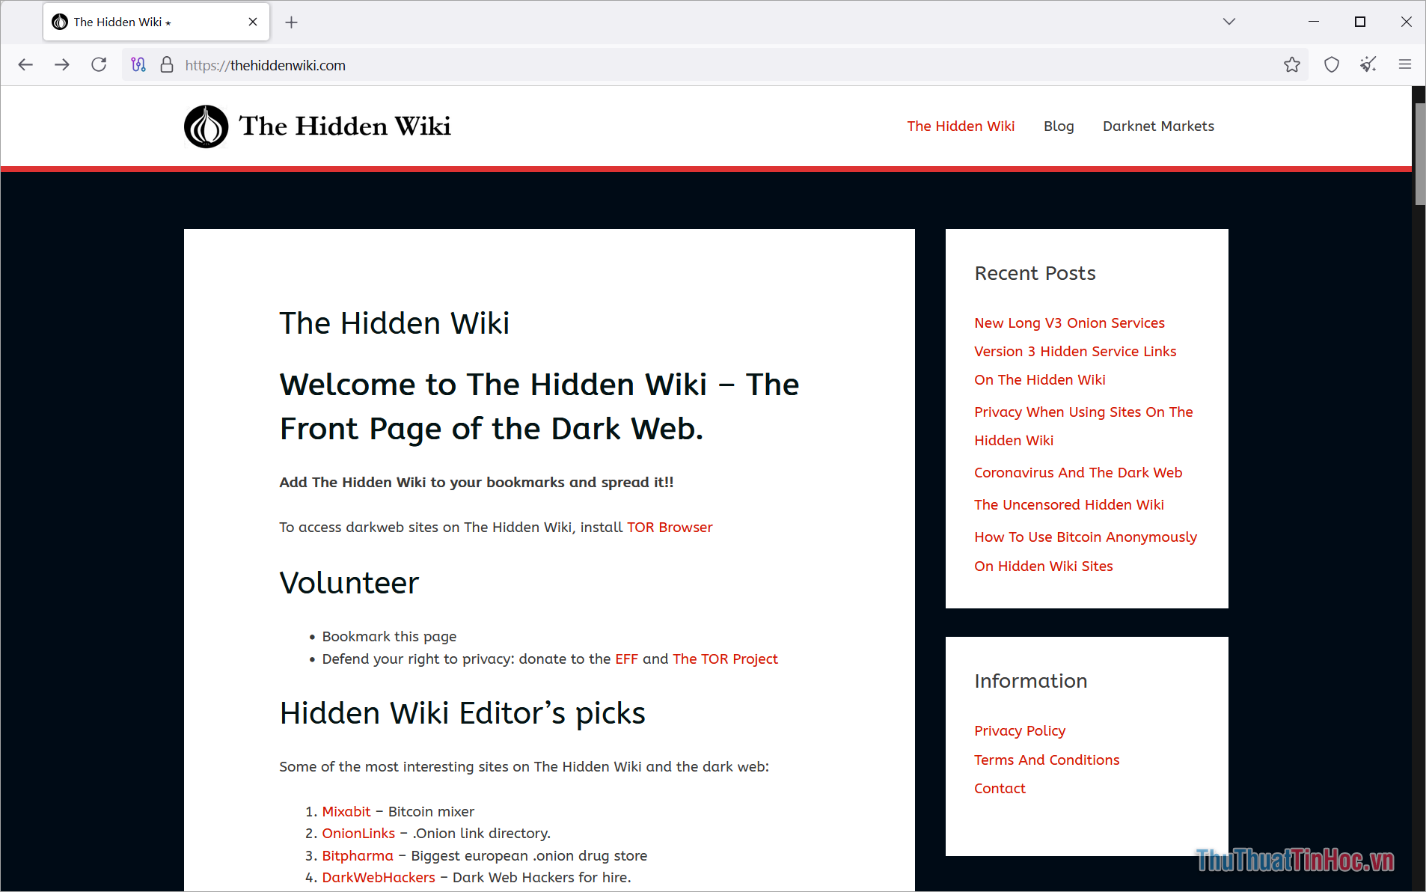The image size is (1426, 892).
Task: Open the TOR Browser link
Action: (x=670, y=527)
